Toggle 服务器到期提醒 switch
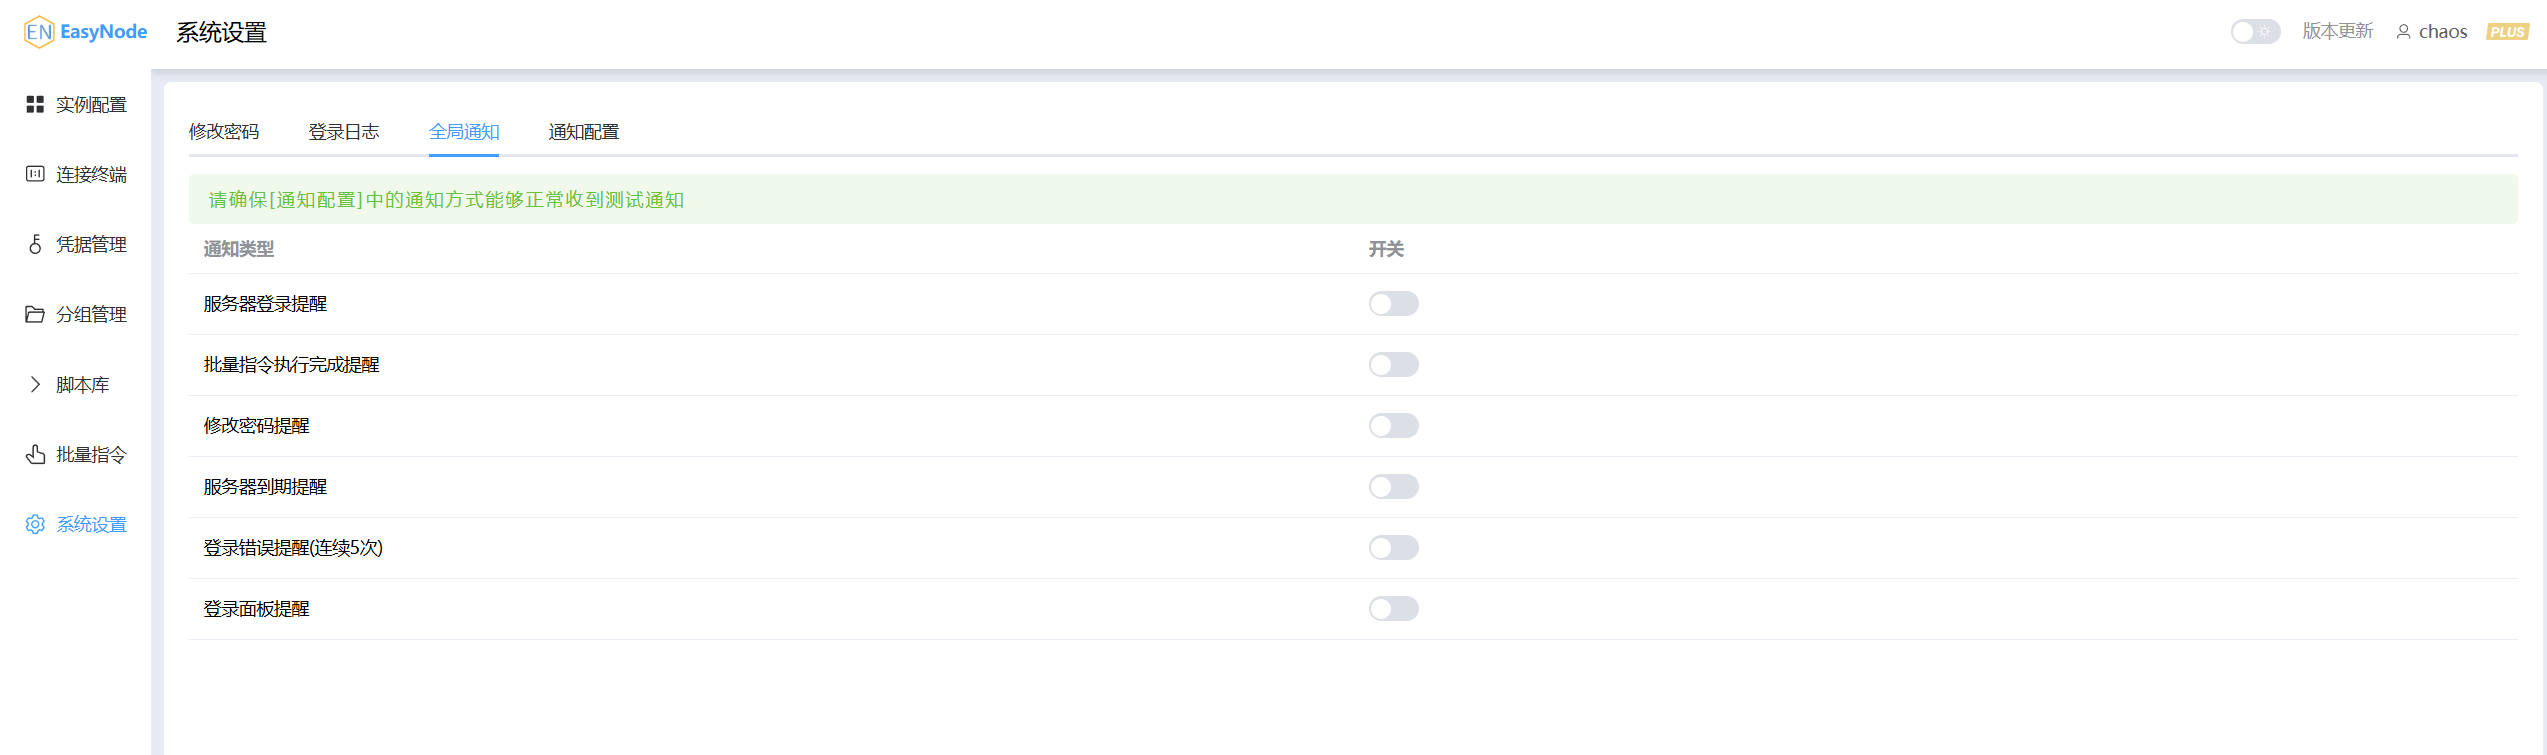This screenshot has width=2547, height=755. pyautogui.click(x=1393, y=487)
